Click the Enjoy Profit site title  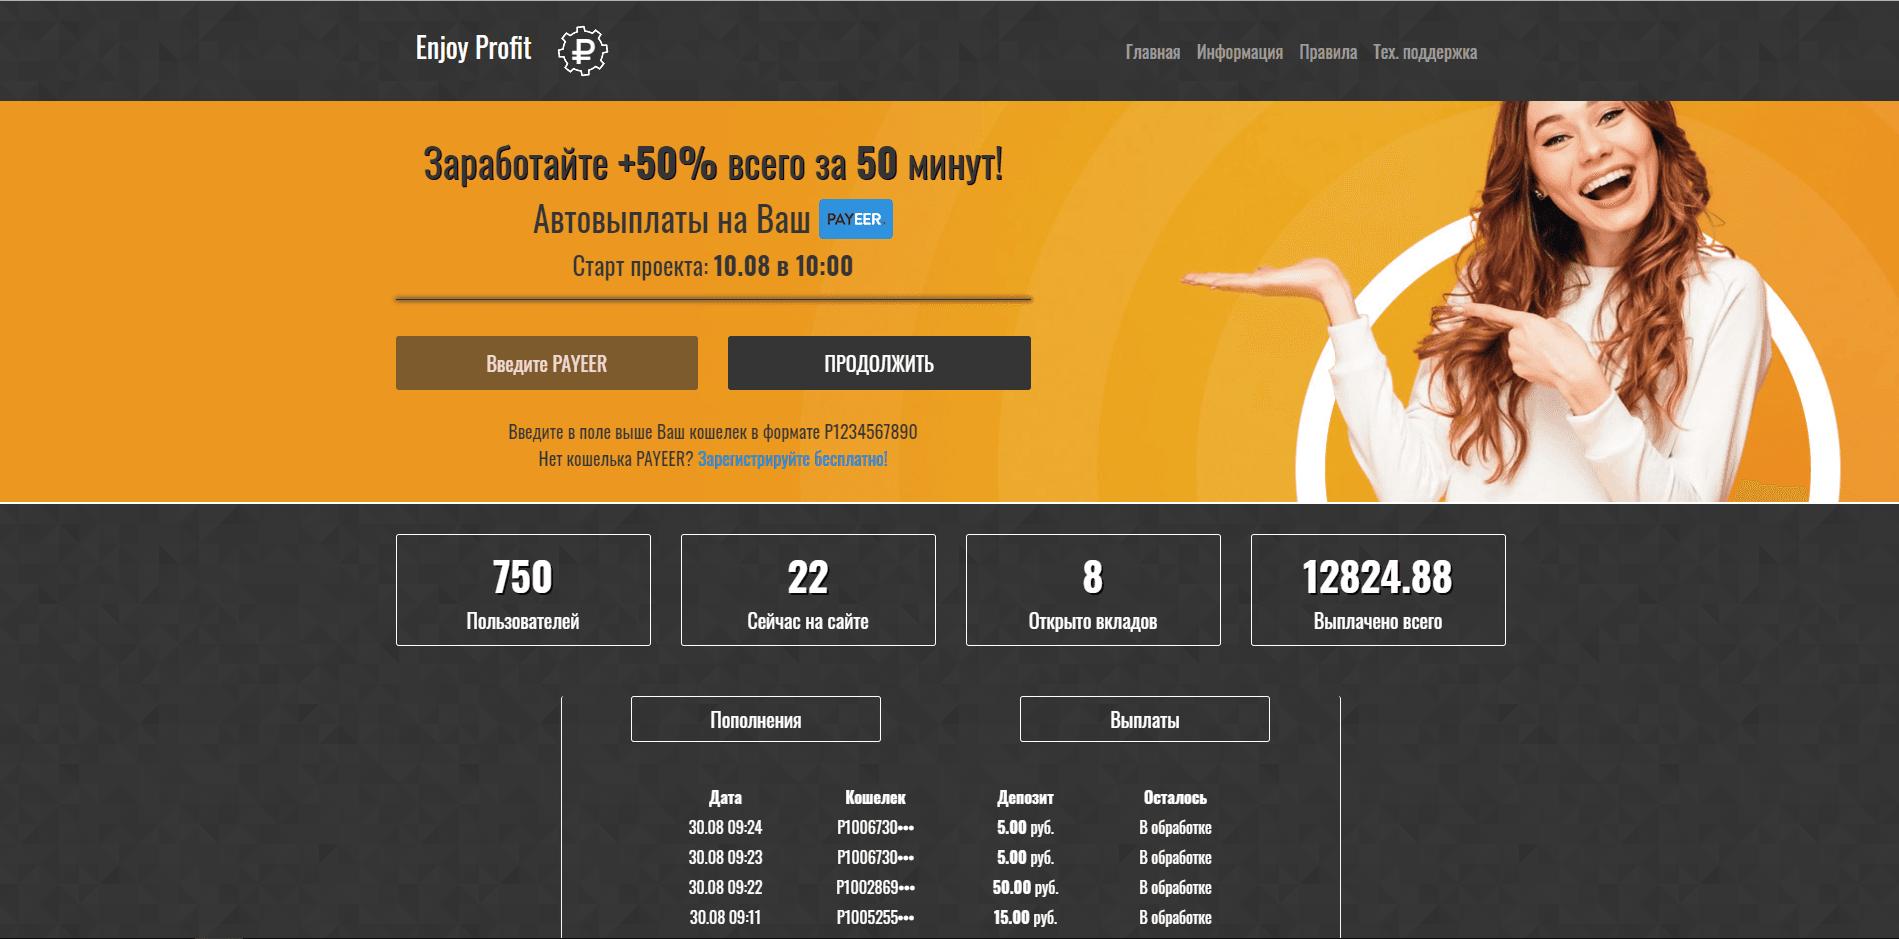coord(473,48)
